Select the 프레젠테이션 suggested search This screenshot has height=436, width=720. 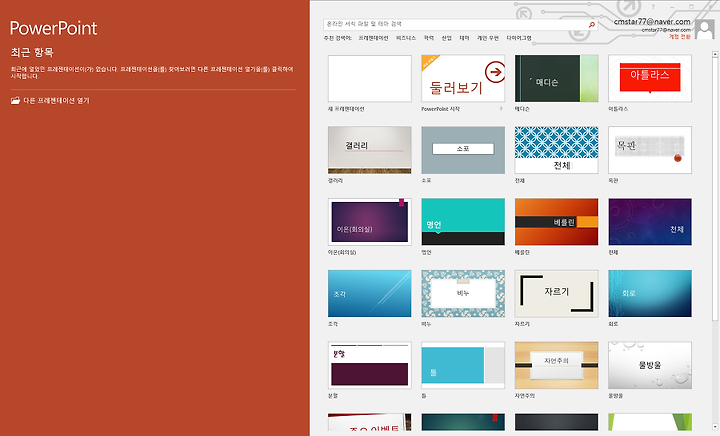pyautogui.click(x=373, y=38)
